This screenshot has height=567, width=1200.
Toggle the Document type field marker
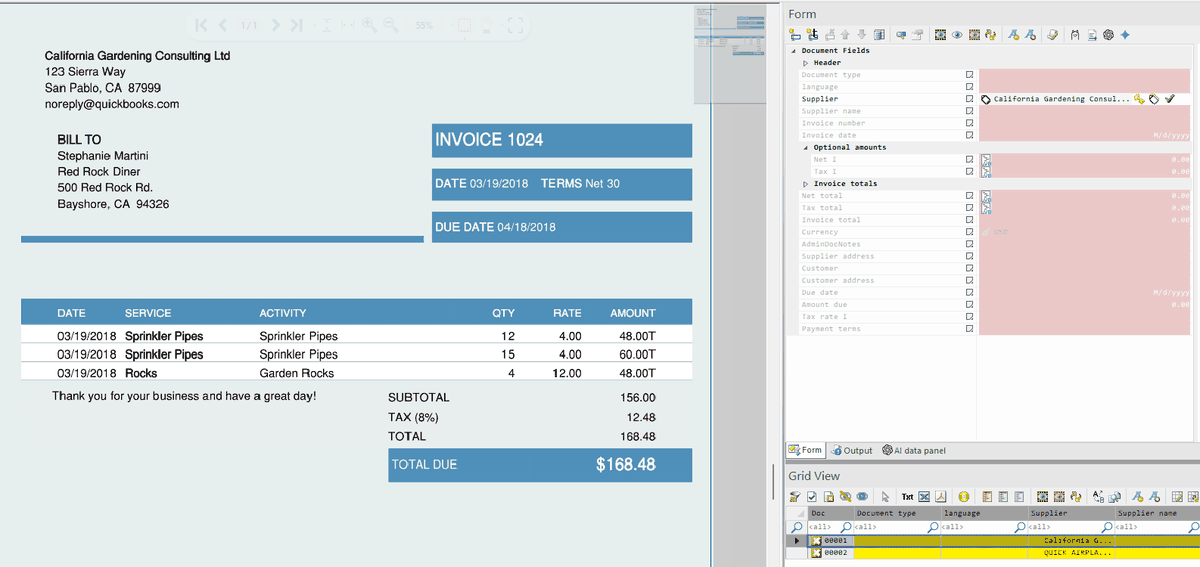(969, 75)
